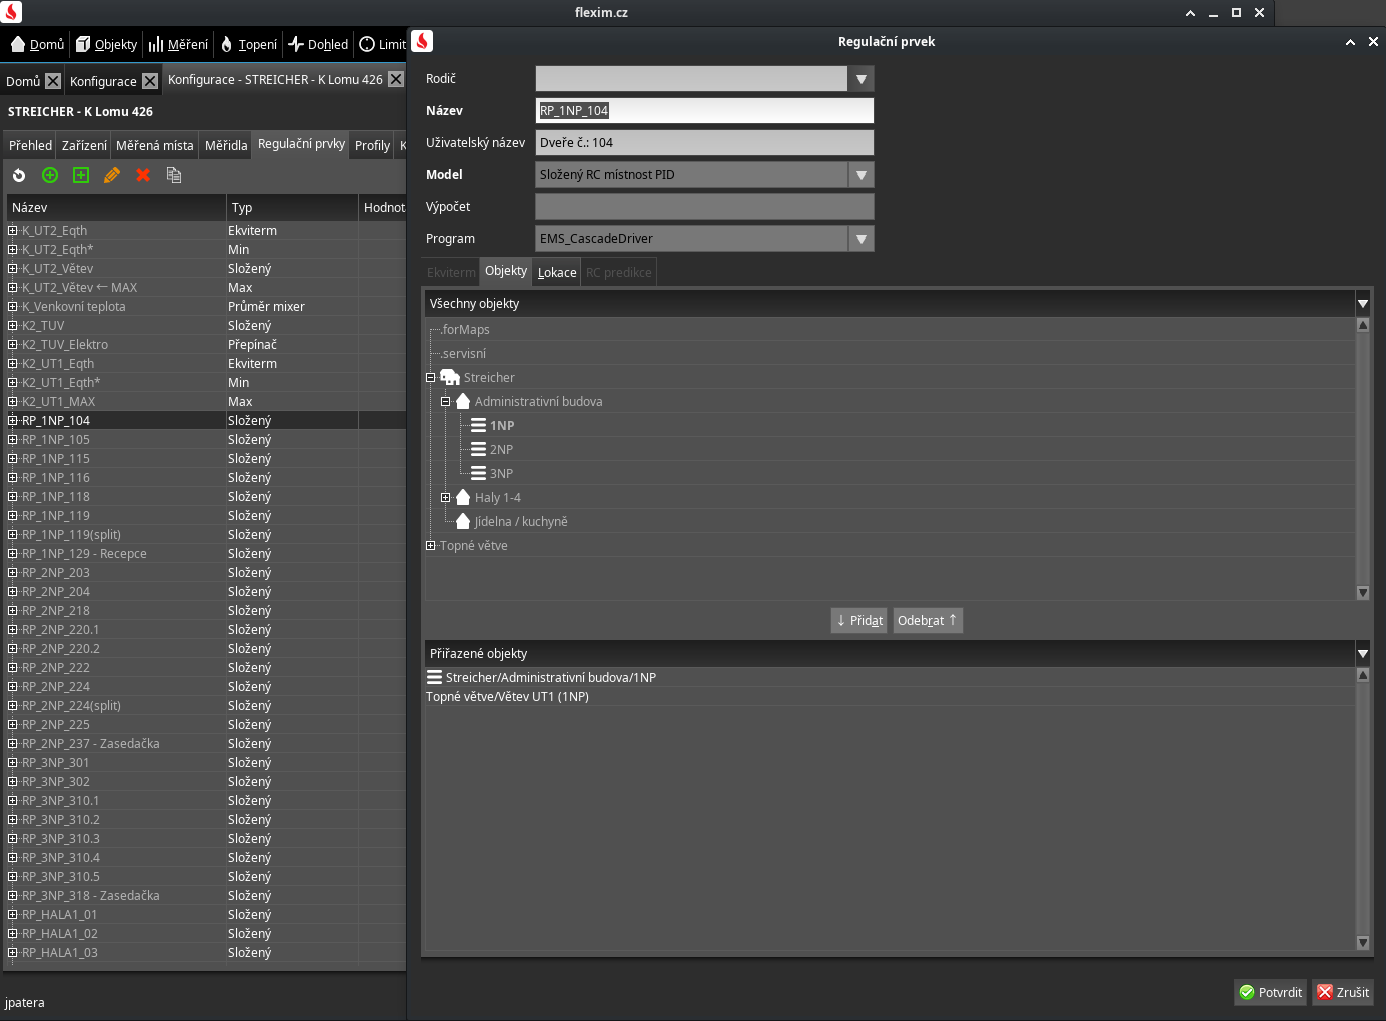The height and width of the screenshot is (1021, 1386).
Task: Open the Model dropdown
Action: tap(861, 175)
